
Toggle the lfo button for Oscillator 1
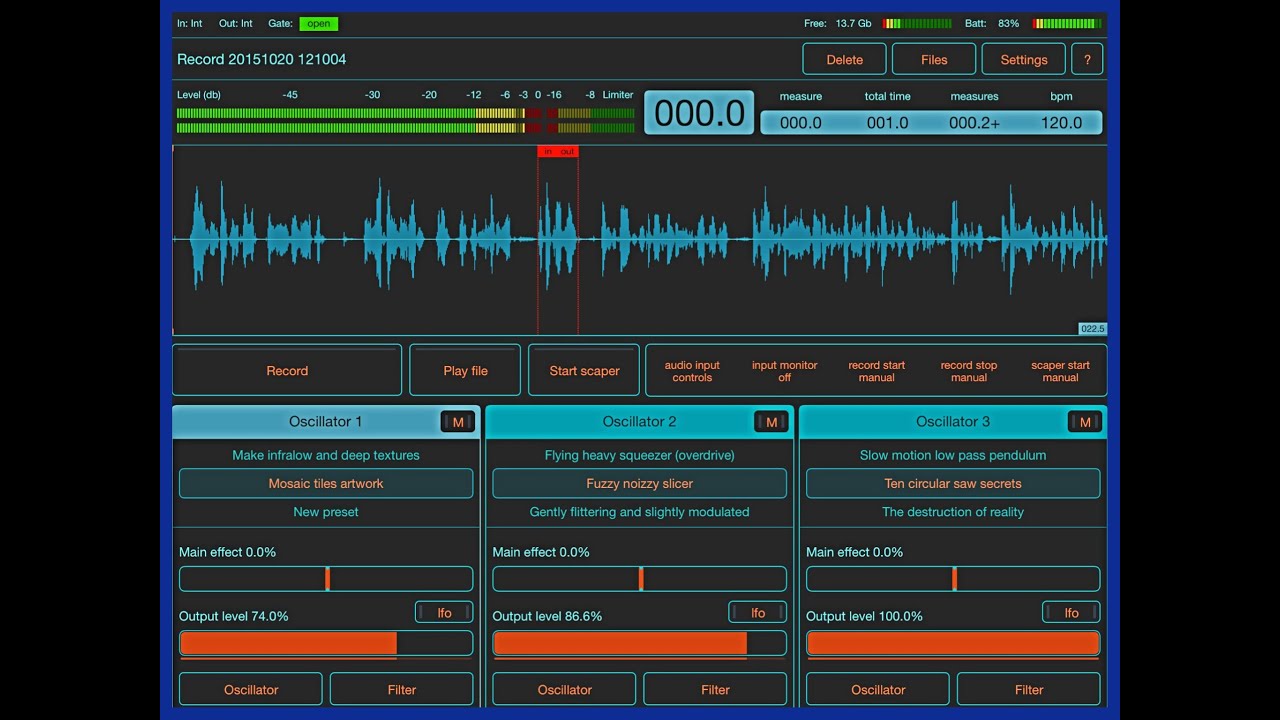tap(444, 613)
